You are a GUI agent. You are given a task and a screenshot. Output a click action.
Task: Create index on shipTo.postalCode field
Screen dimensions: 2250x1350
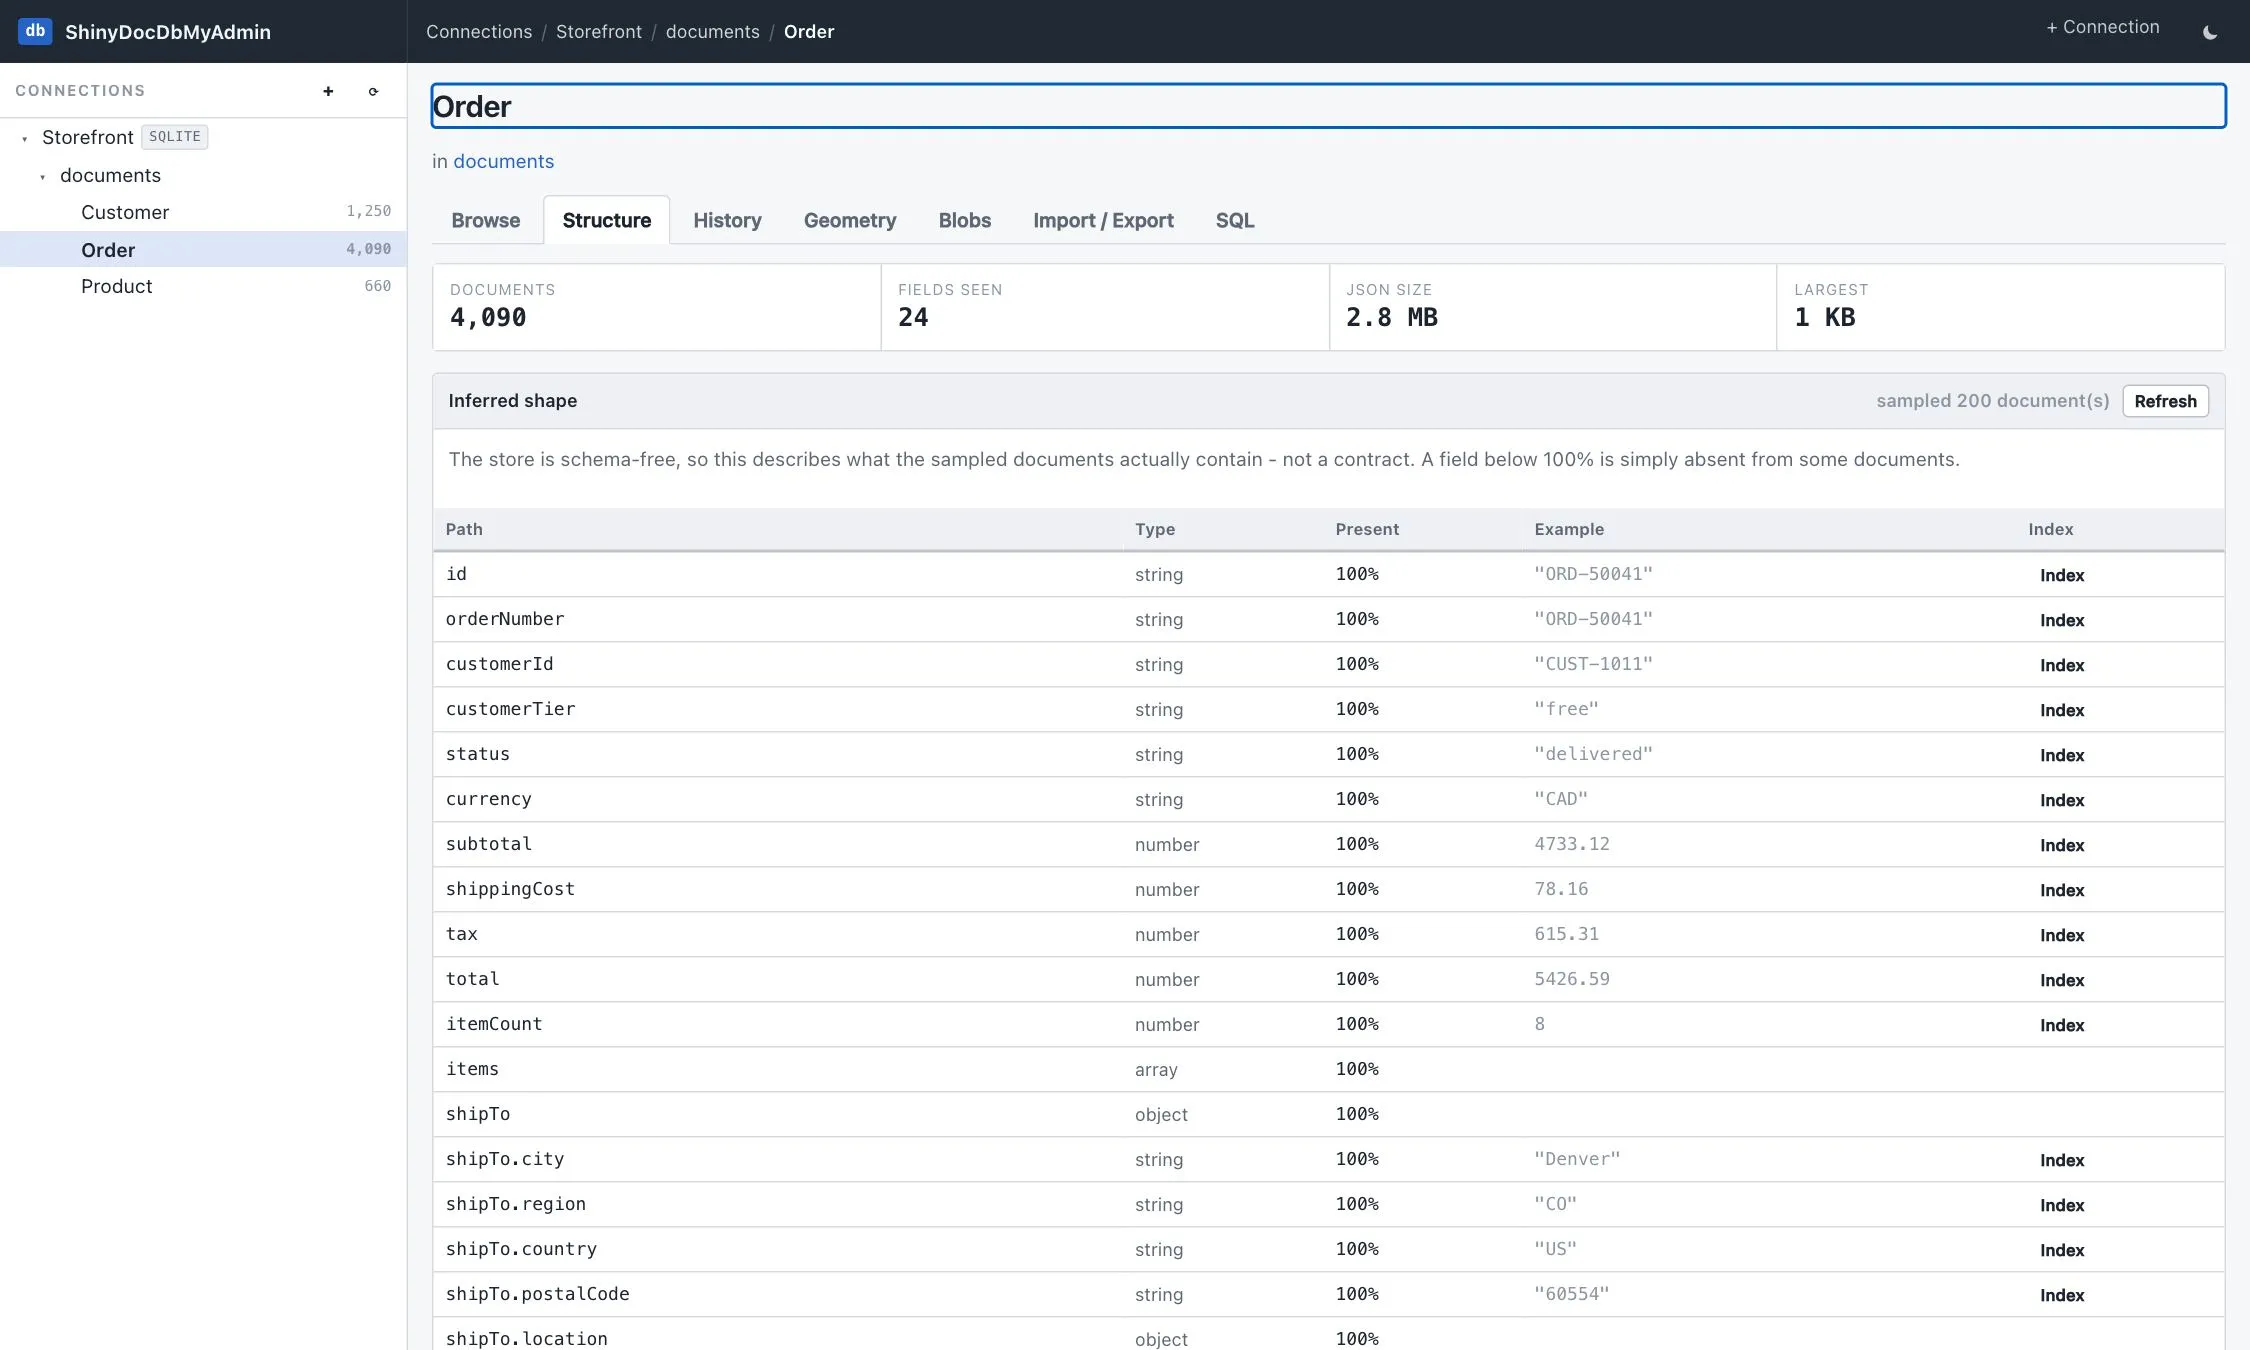point(2062,1295)
